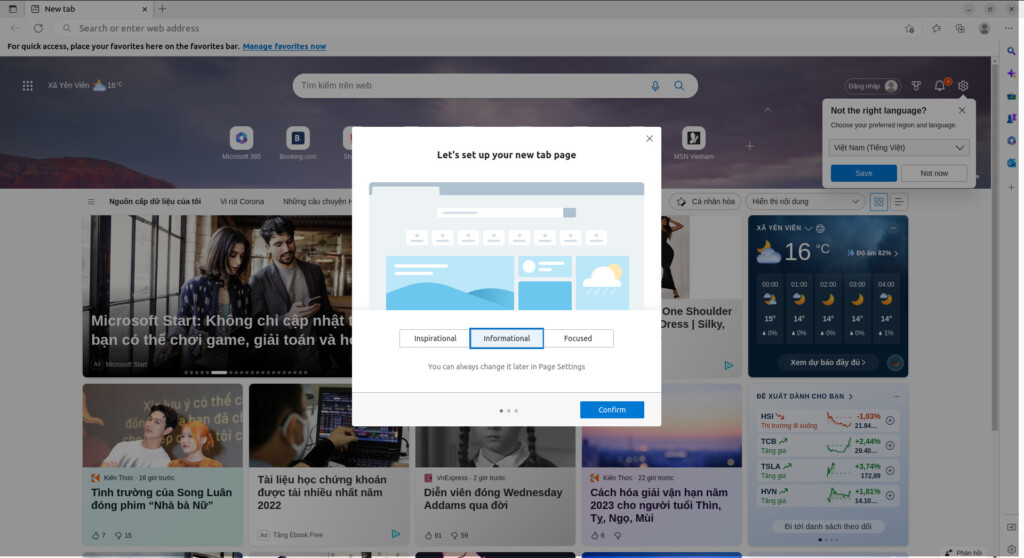Open the apps grid launcher icon
Screen dimensions: 1024x558
point(28,86)
